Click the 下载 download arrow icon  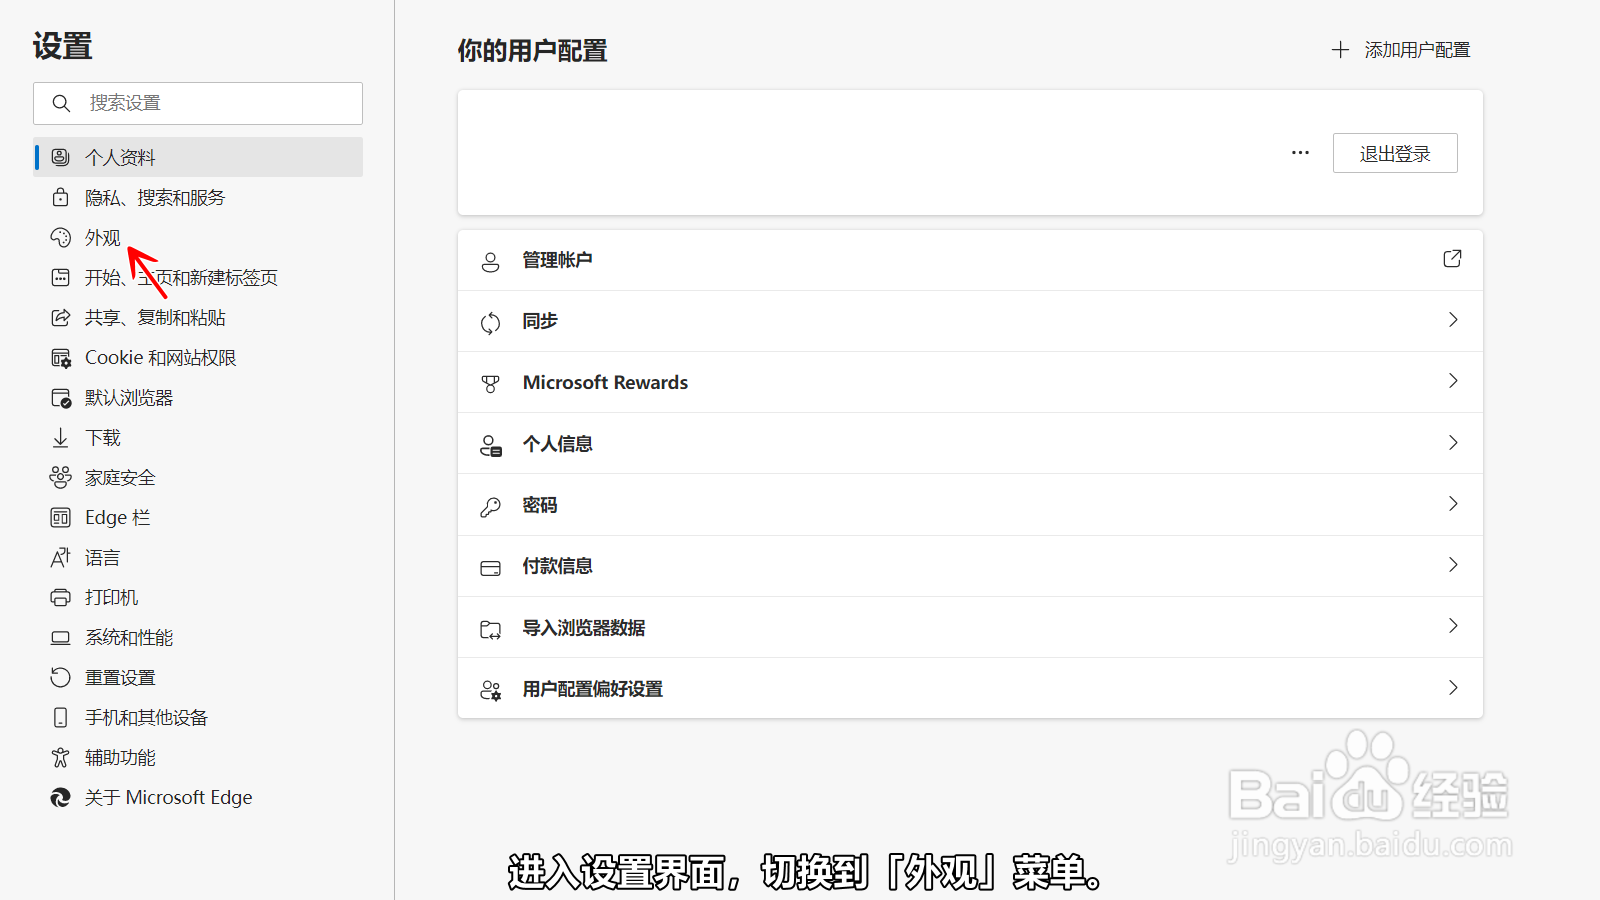click(x=61, y=437)
